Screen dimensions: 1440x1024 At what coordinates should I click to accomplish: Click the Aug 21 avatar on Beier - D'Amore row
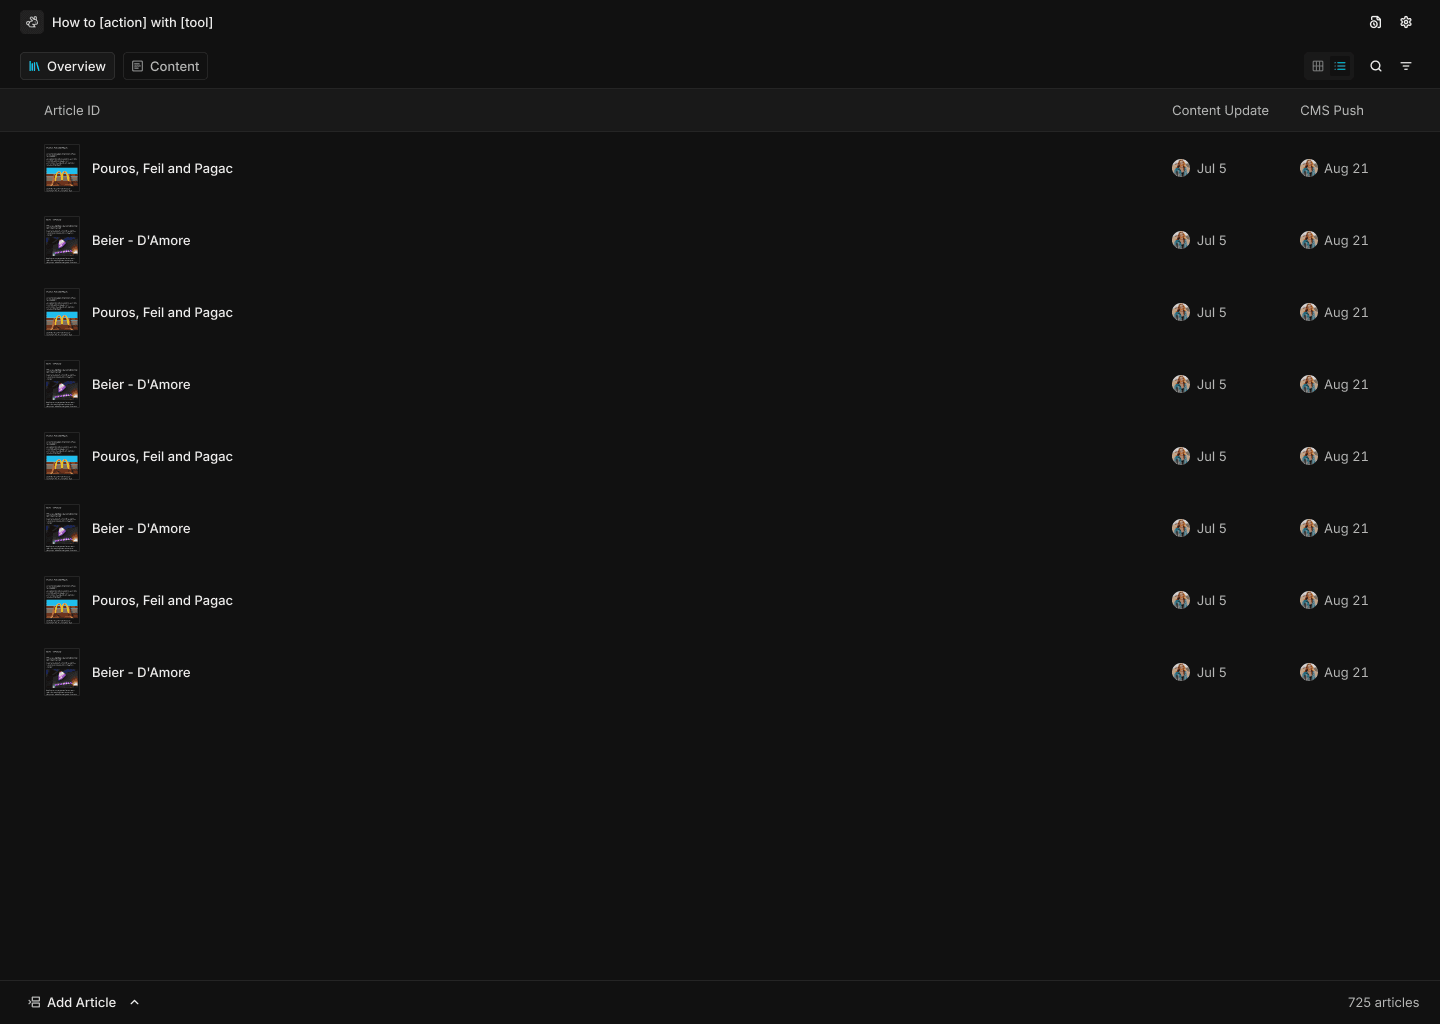(x=1309, y=240)
